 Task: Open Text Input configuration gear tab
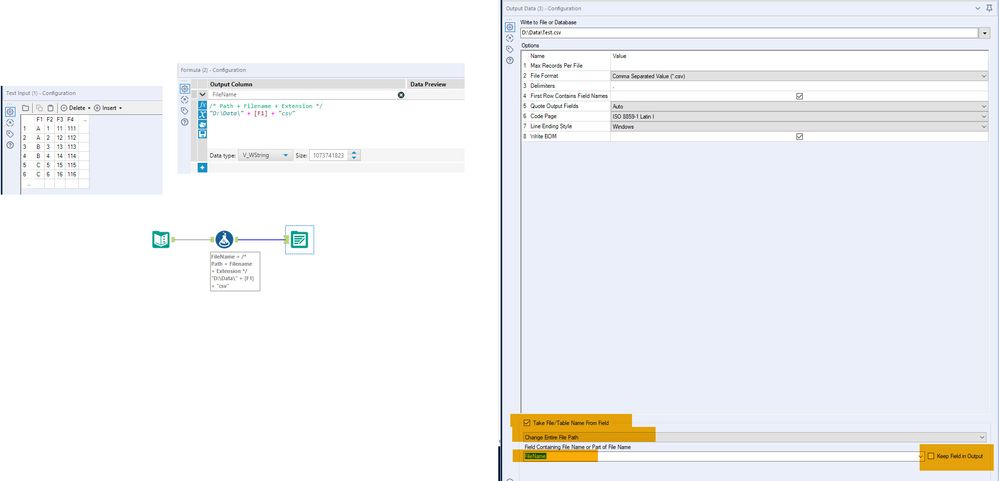pos(10,111)
